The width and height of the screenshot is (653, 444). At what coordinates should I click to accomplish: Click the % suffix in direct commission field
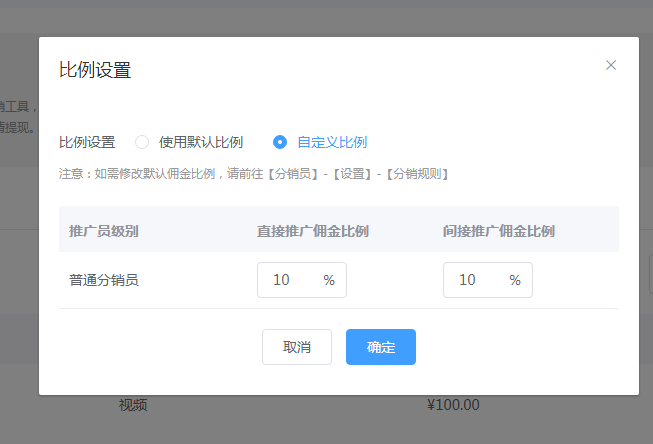[329, 280]
